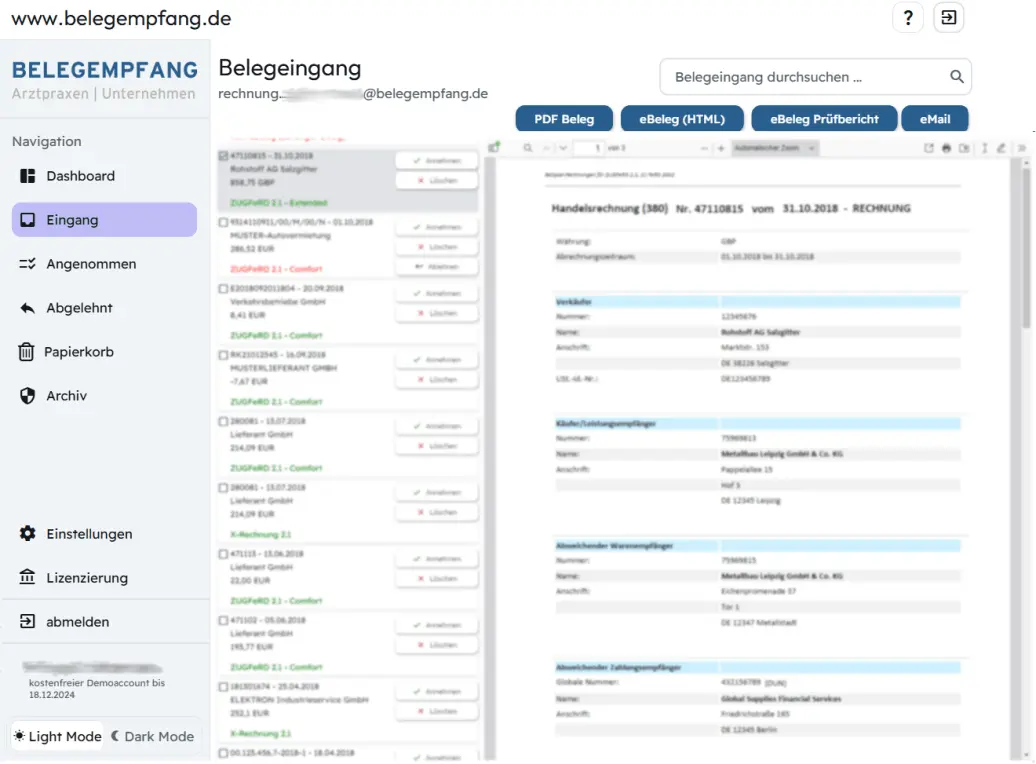Click the Dashboard grid icon
This screenshot has width=1036, height=764.
tap(27, 176)
